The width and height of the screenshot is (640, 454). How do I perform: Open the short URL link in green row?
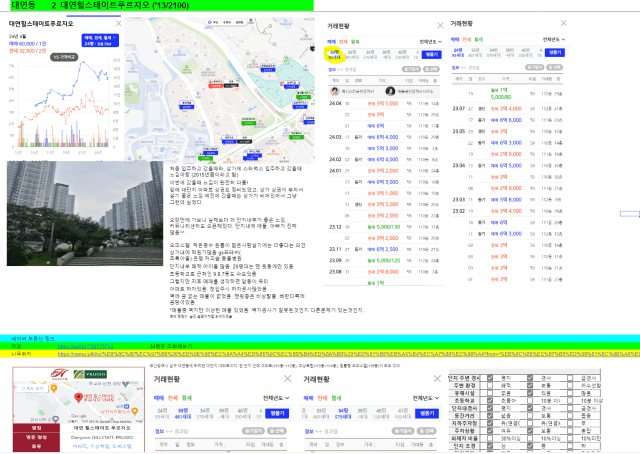(85, 346)
